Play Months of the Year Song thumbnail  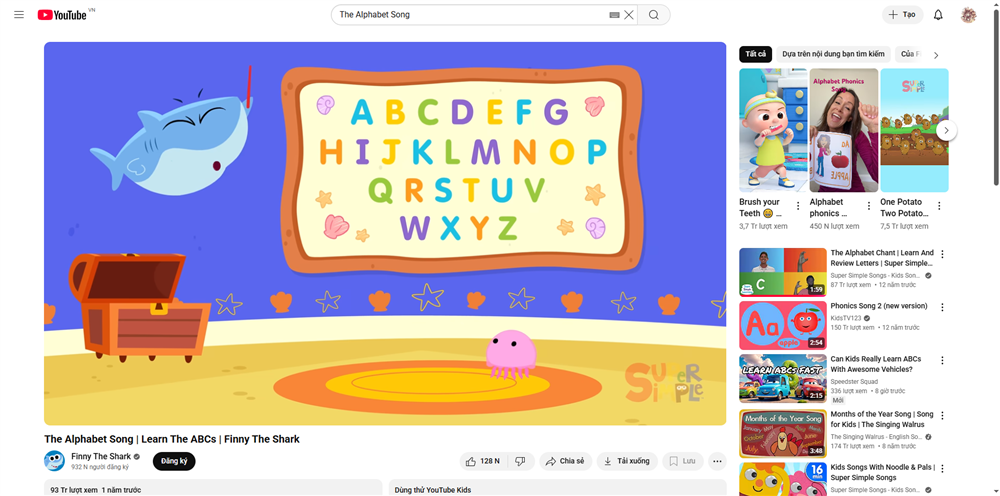click(x=783, y=434)
